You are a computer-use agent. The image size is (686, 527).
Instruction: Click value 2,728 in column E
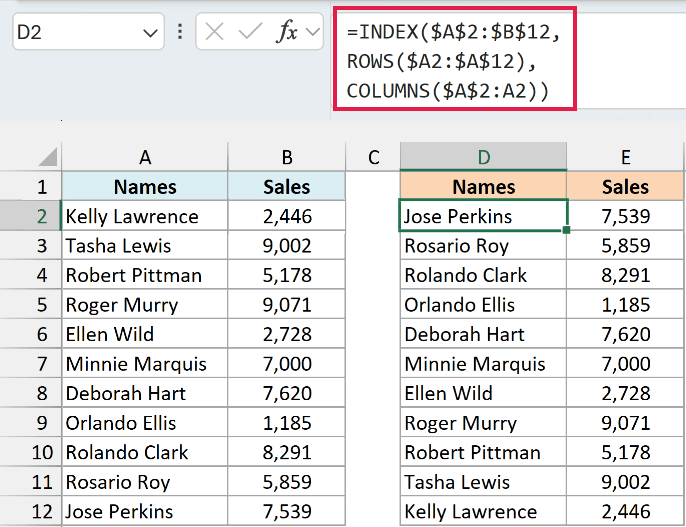coord(626,393)
